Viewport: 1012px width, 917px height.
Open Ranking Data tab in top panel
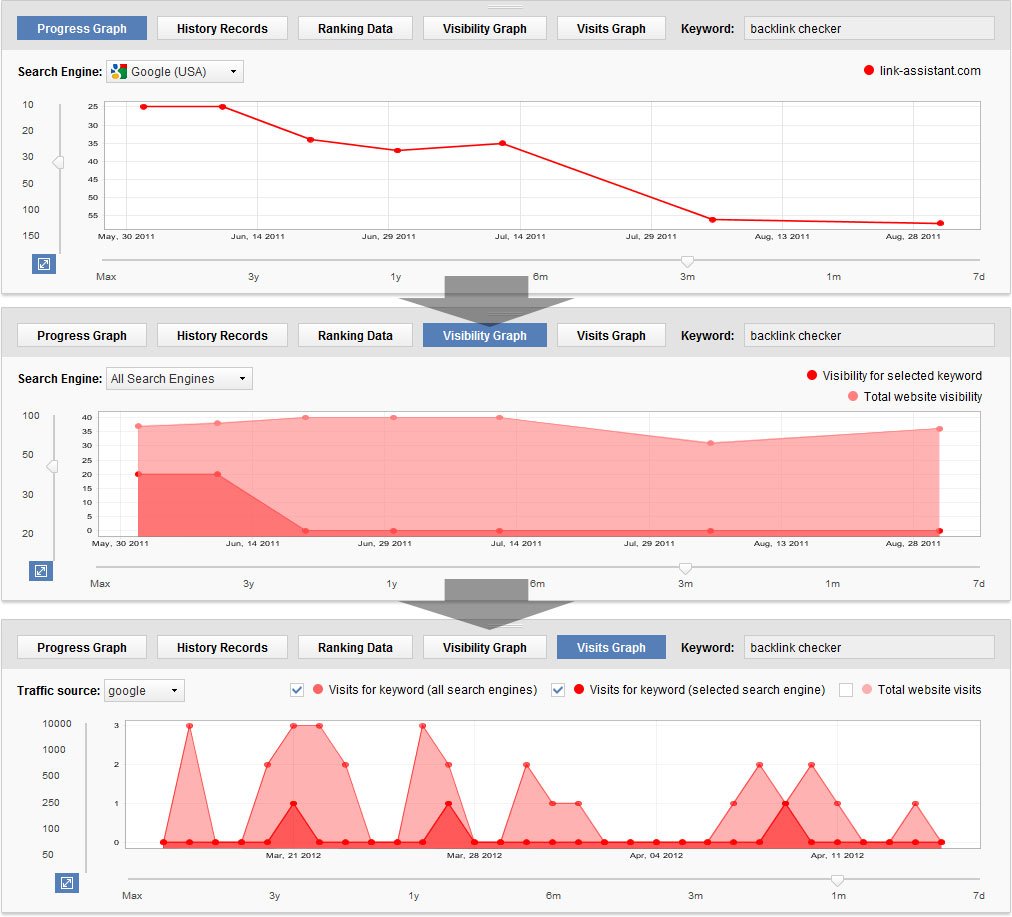tap(355, 28)
